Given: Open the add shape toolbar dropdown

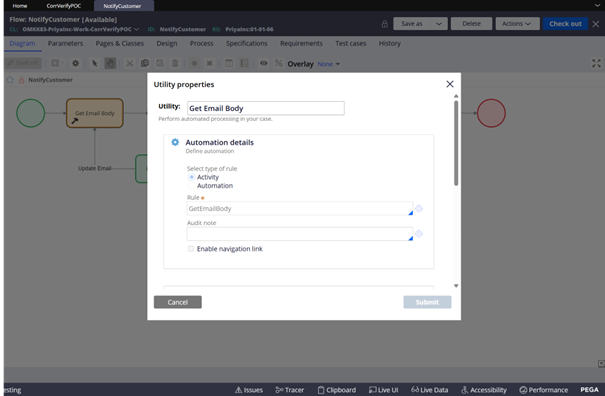Looking at the screenshot, I should [57, 63].
